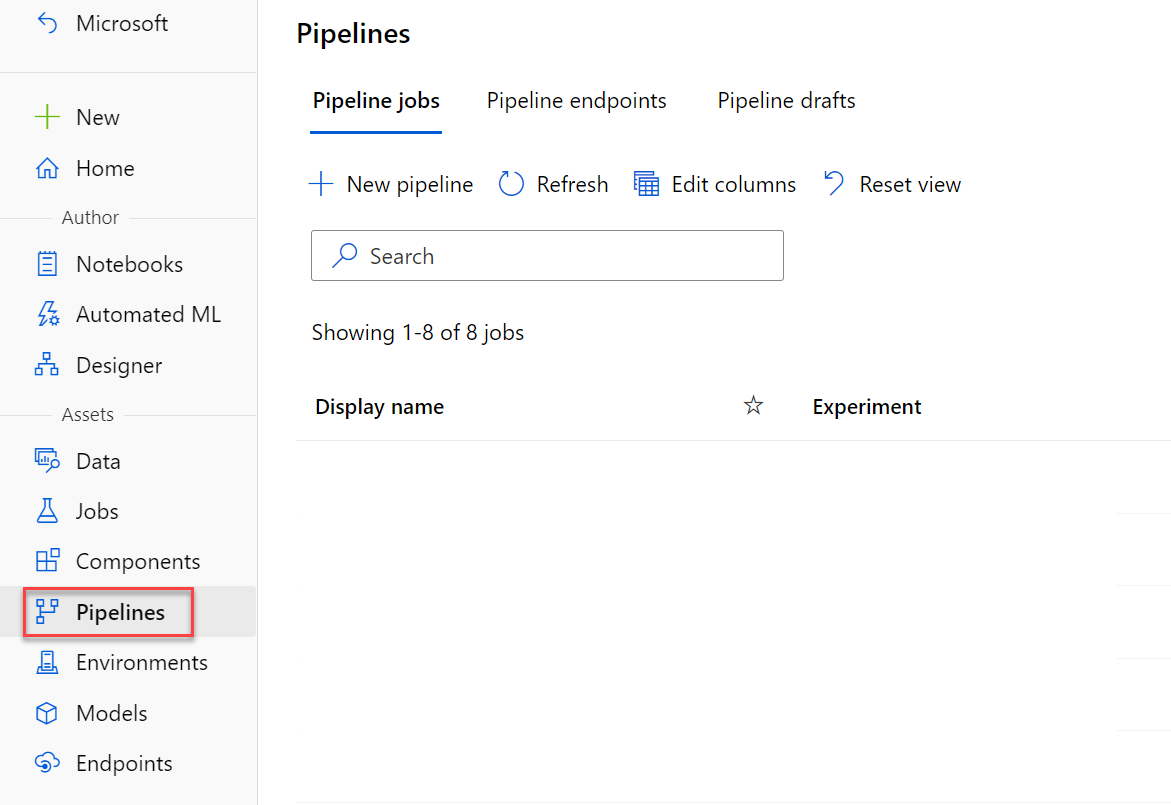The image size is (1171, 805).
Task: Sort by the Display name column header
Action: click(379, 407)
